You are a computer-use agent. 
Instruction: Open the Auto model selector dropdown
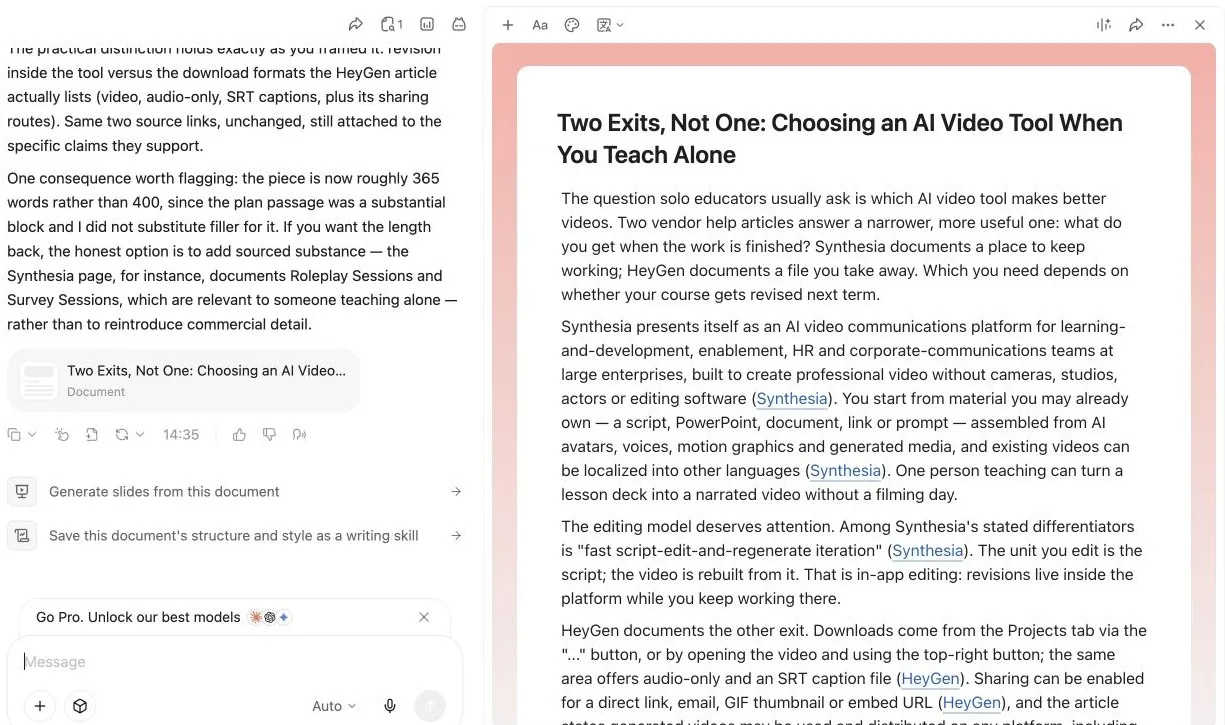click(333, 706)
